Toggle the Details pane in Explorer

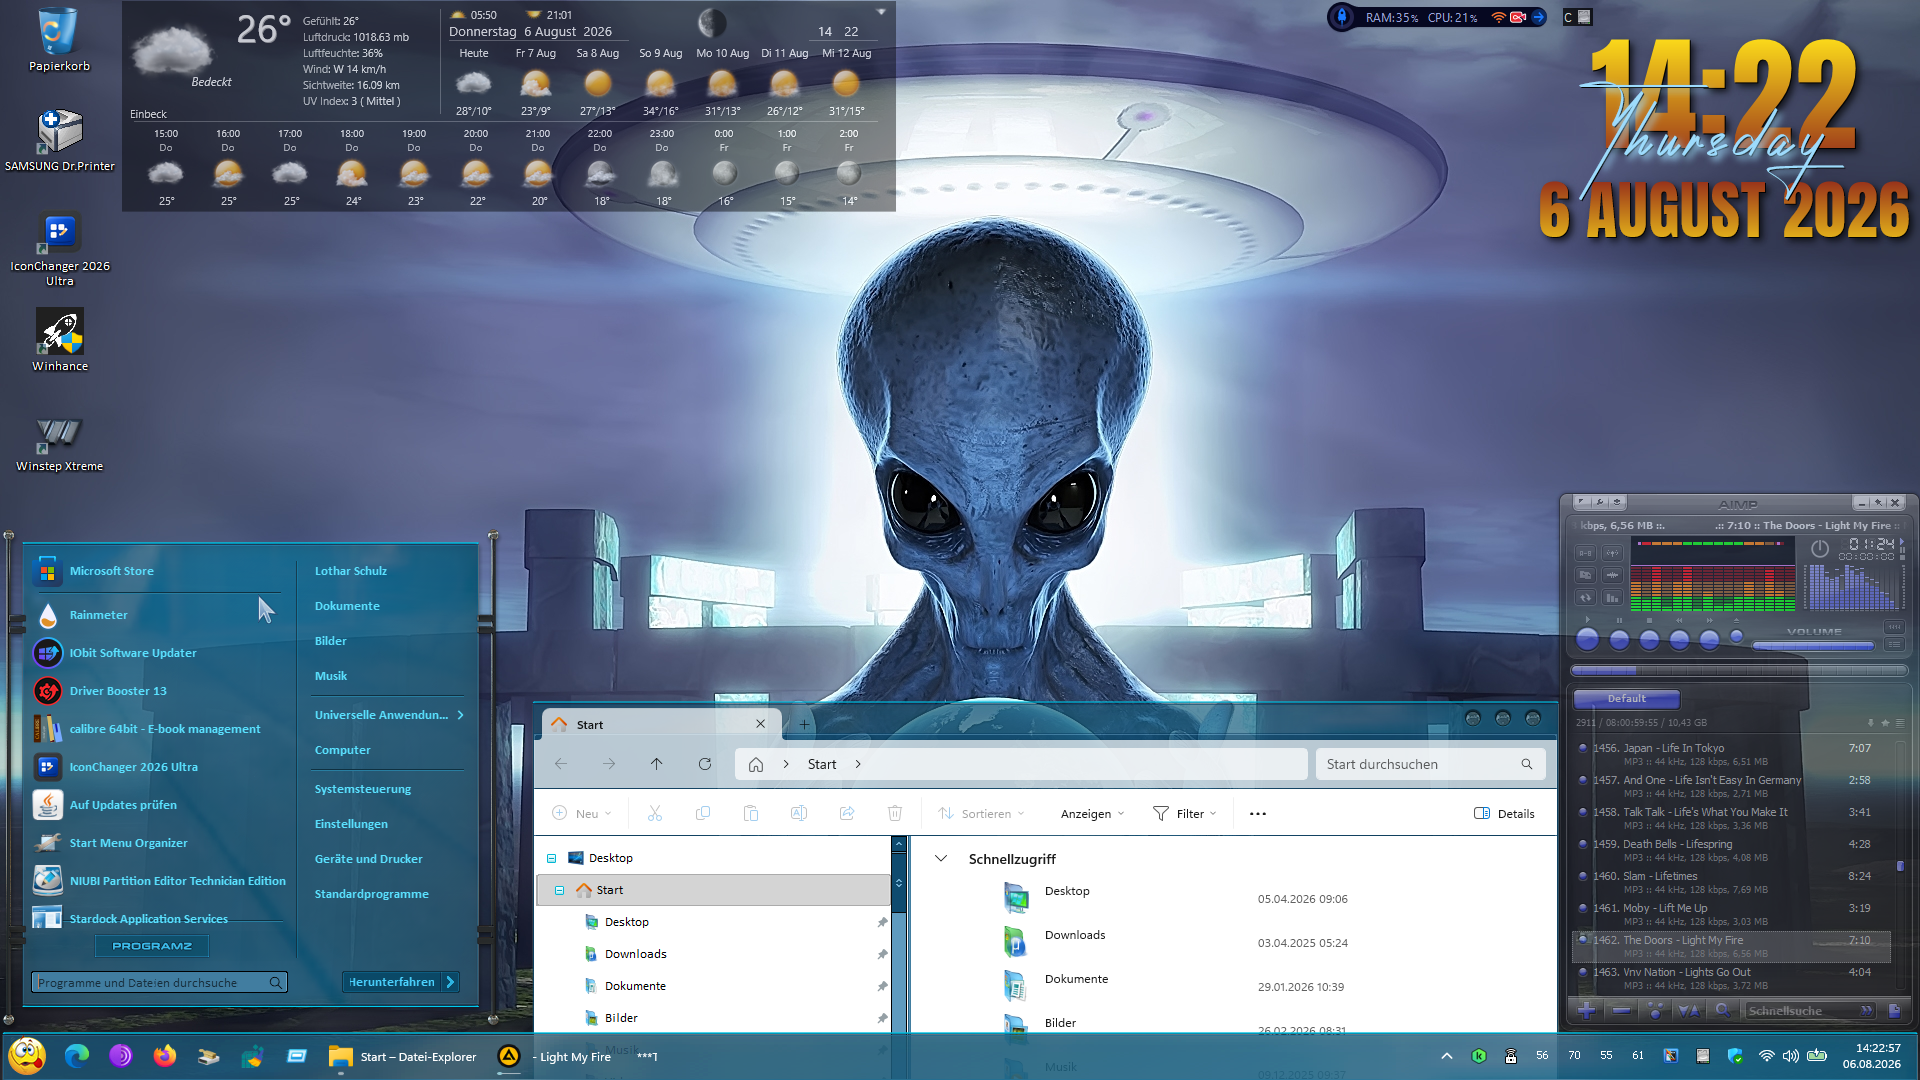1504,813
